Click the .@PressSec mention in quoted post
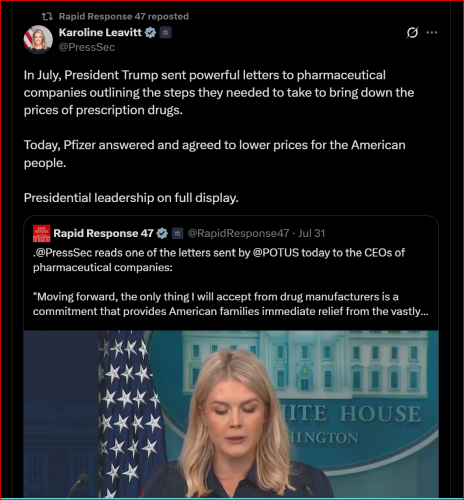464x500 pixels. point(62,253)
